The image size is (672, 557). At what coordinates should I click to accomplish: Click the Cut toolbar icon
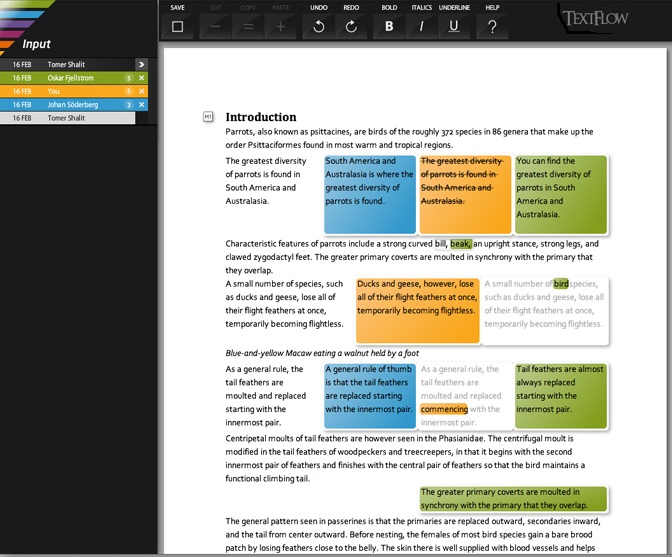point(215,27)
